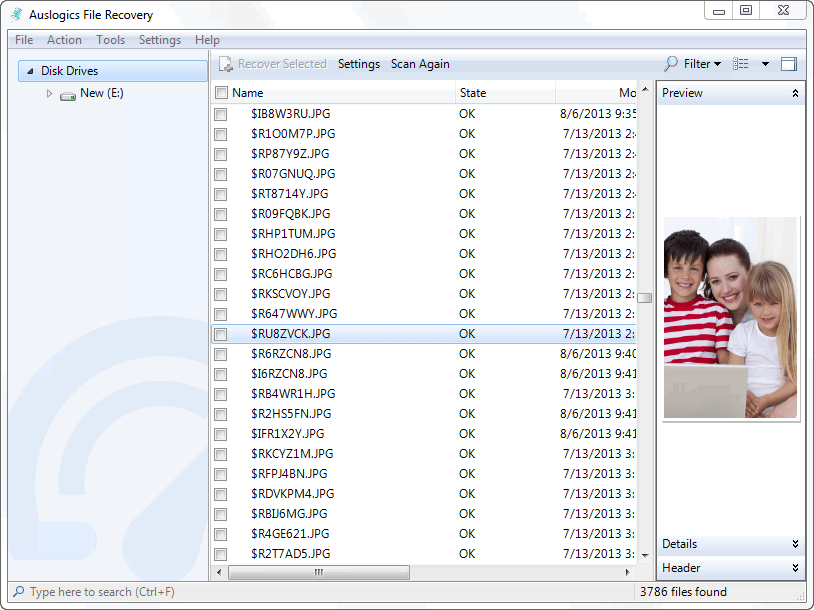Click the search magnifier icon in status bar
The width and height of the screenshot is (814, 610).
point(18,592)
